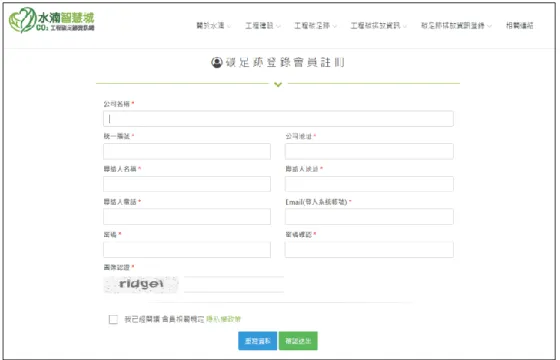
Task: Click the green chevron under the page title
Action: coord(278,84)
